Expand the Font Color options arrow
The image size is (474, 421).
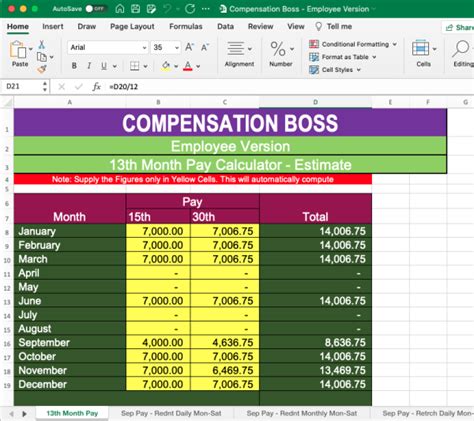coord(198,66)
